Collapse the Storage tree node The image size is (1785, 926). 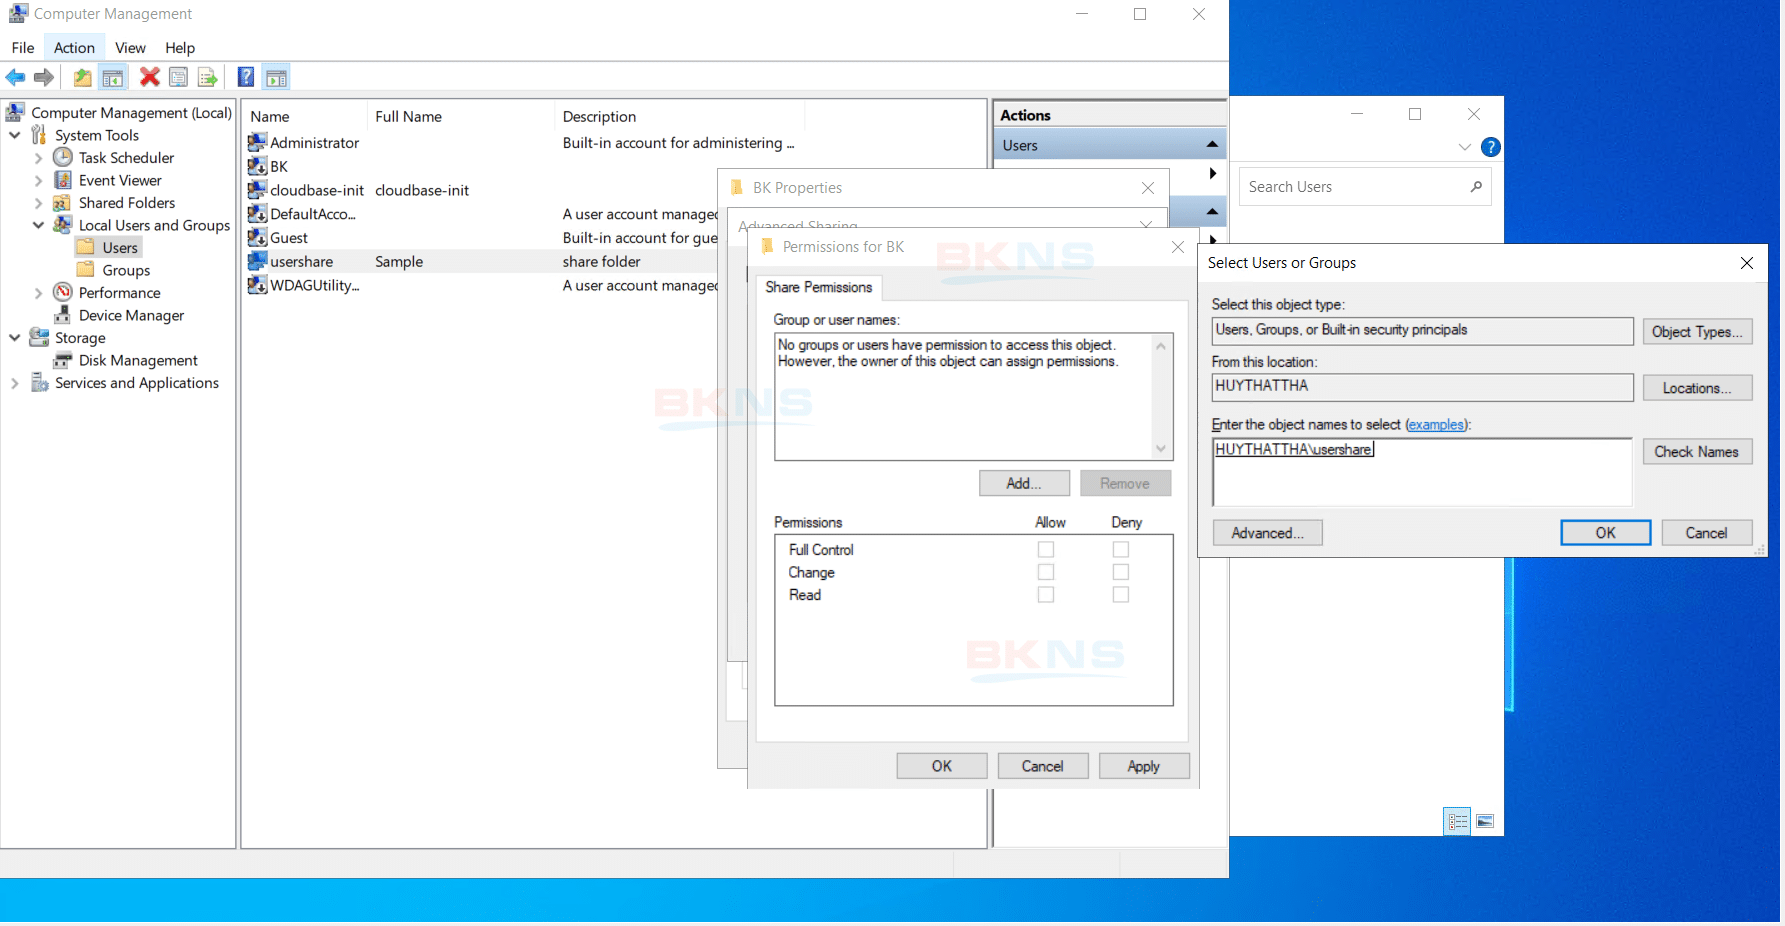(x=14, y=338)
